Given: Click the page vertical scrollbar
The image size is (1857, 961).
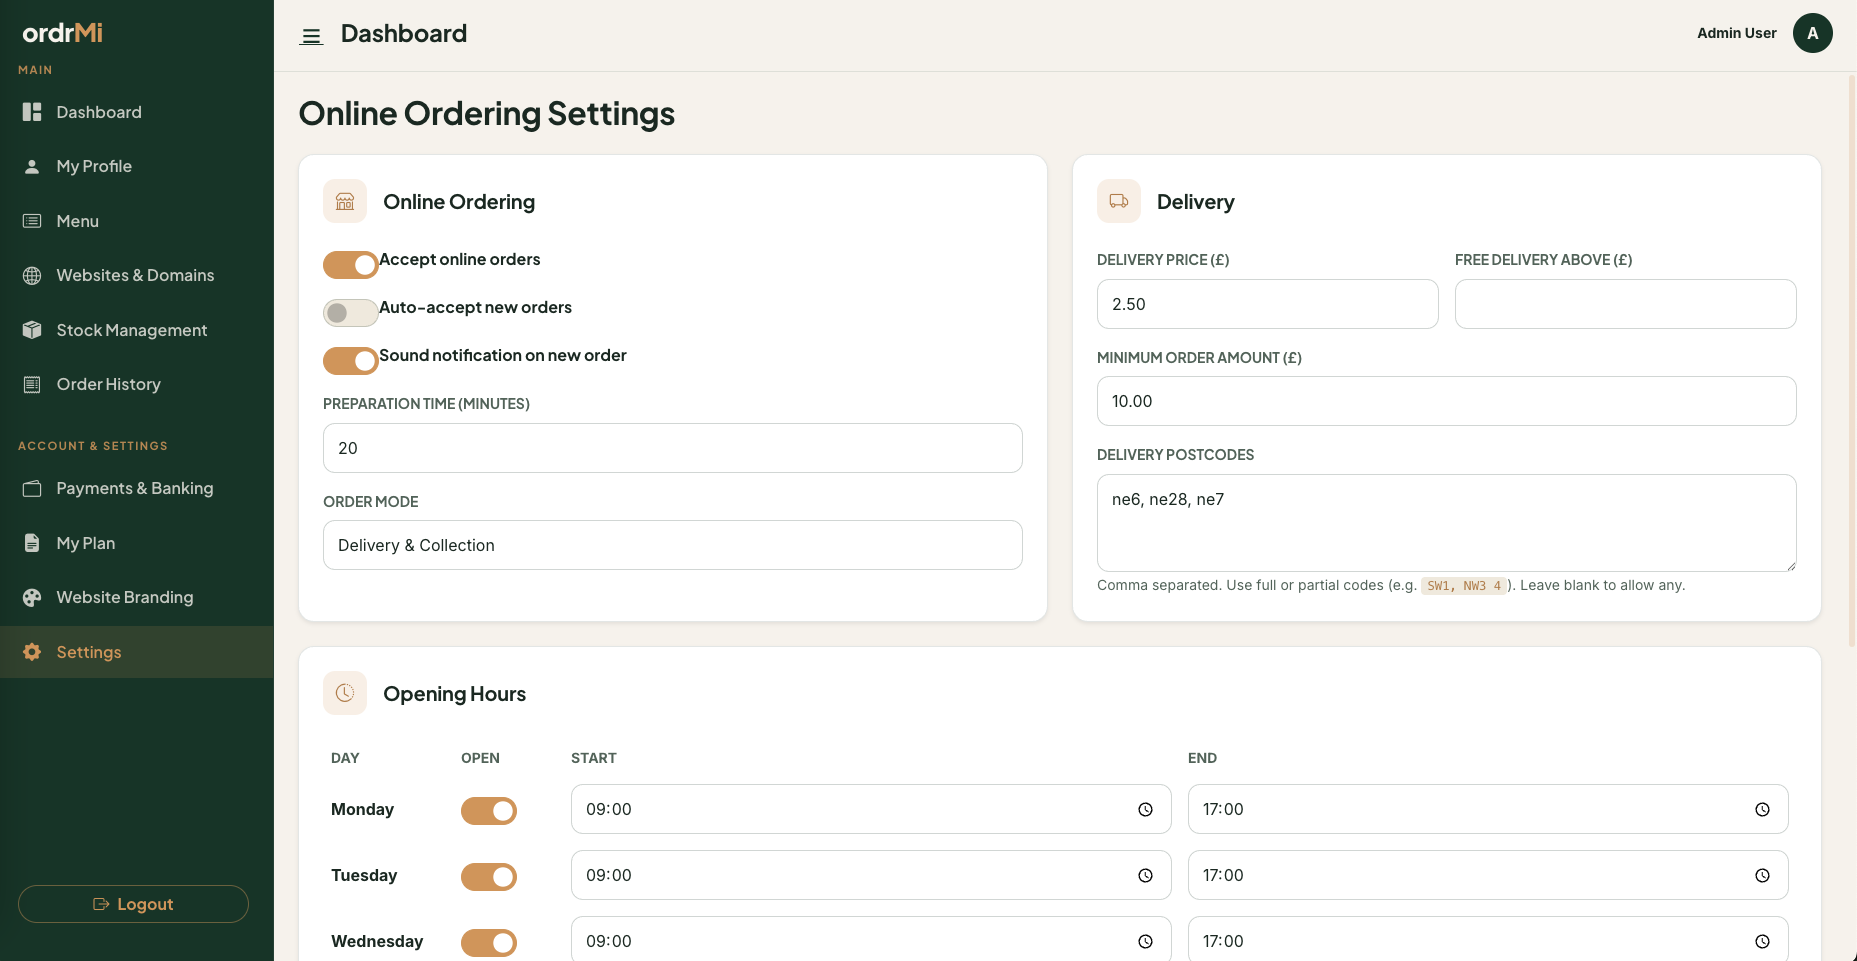Looking at the screenshot, I should coord(1852,360).
